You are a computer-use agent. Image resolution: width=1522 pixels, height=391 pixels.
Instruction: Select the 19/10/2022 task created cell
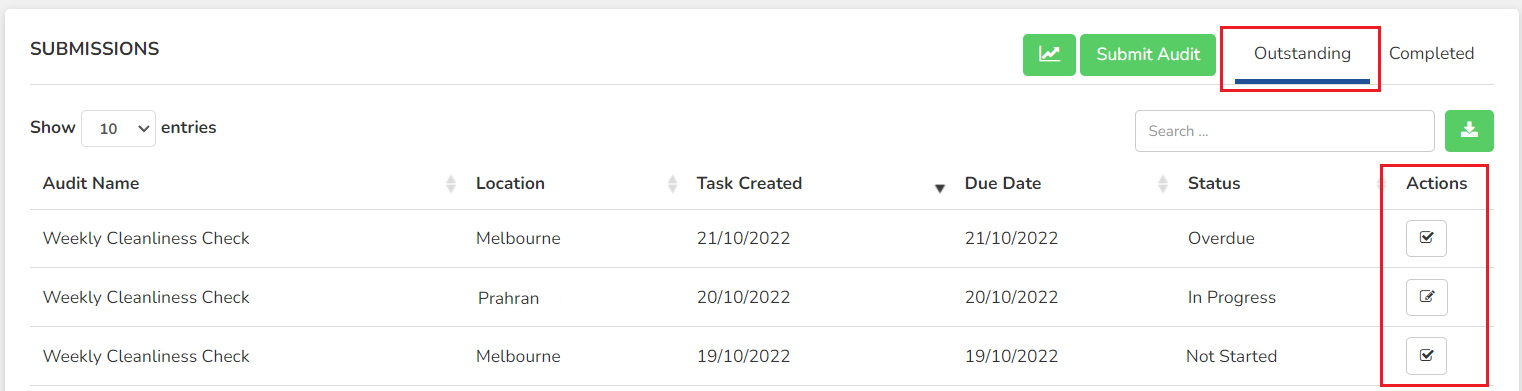point(744,356)
